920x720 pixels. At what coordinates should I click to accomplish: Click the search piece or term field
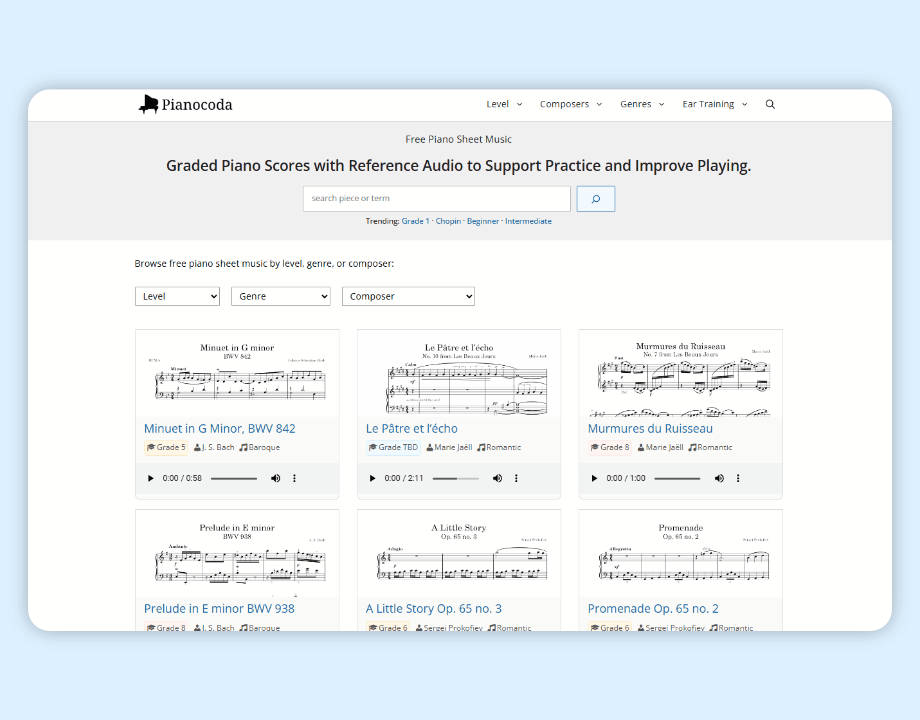pos(436,199)
